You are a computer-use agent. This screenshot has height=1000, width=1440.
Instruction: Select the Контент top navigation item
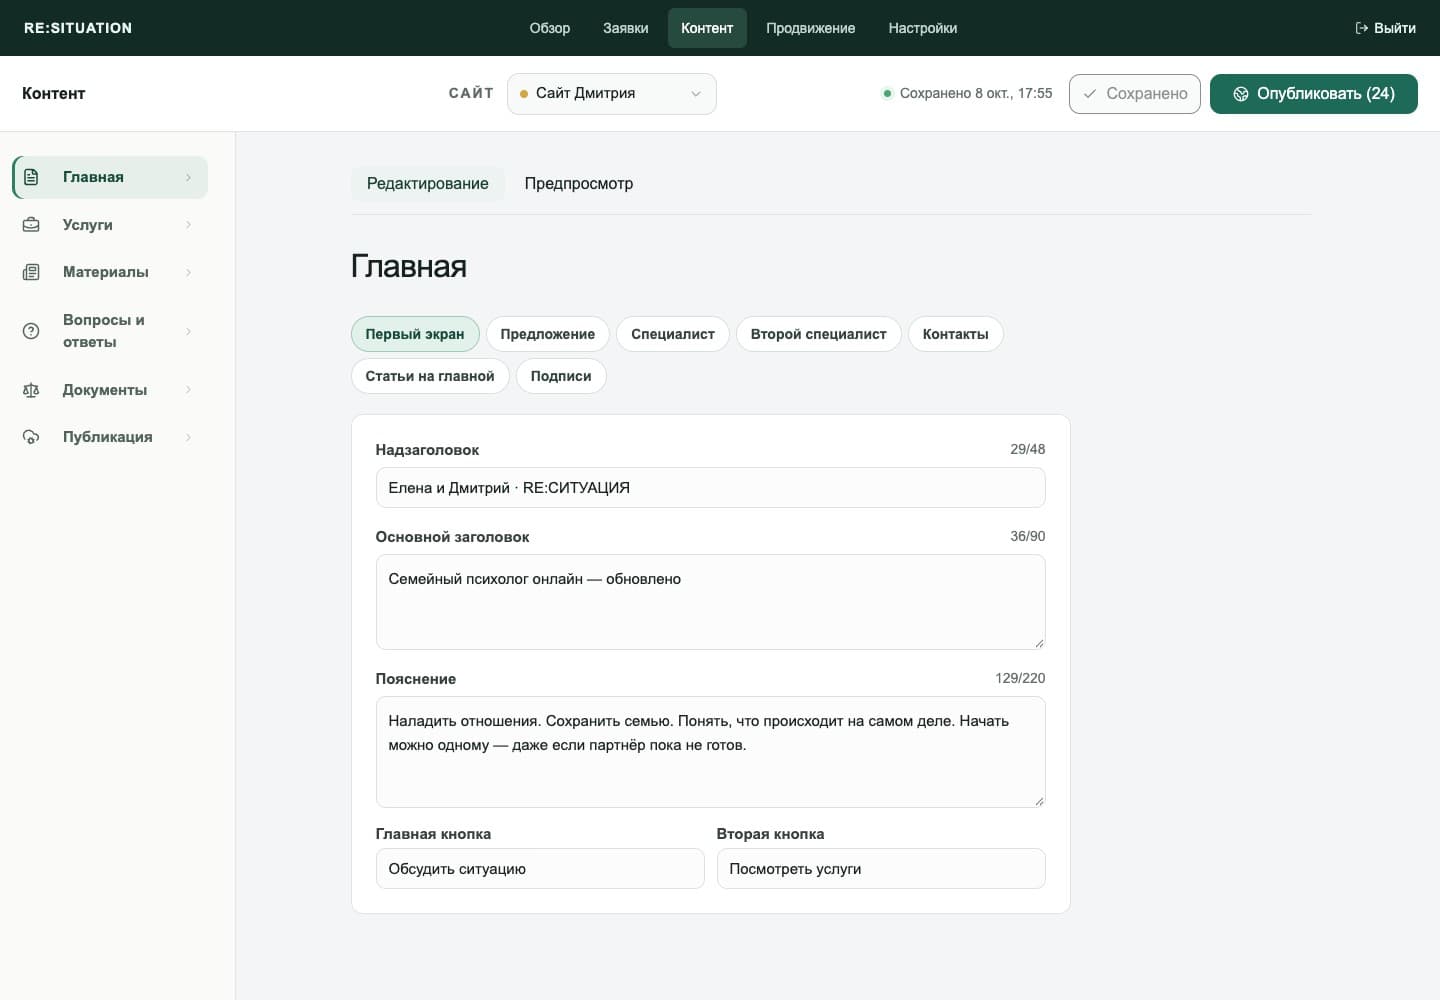pyautogui.click(x=707, y=28)
